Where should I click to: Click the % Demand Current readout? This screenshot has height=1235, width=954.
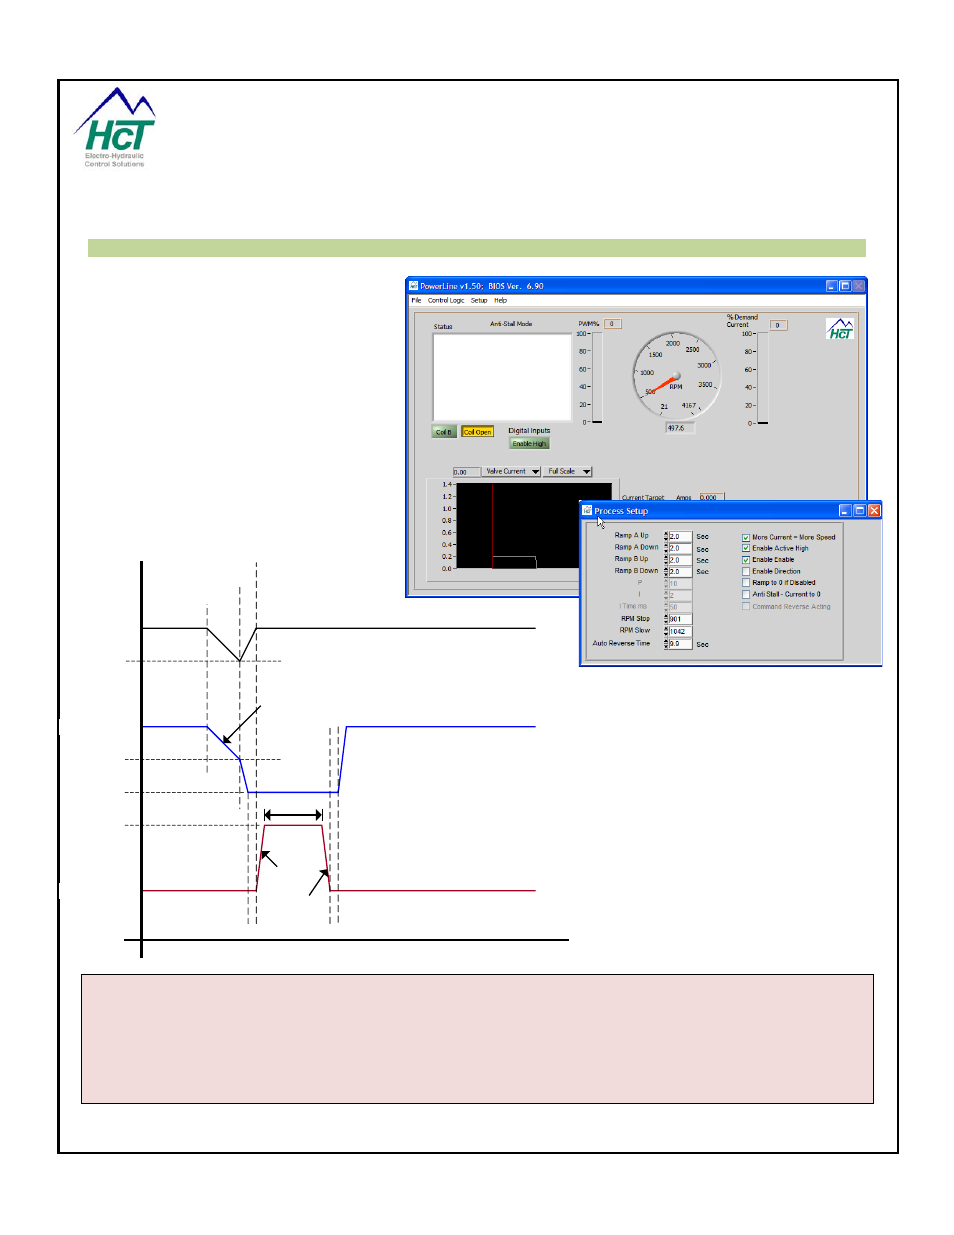tap(779, 325)
